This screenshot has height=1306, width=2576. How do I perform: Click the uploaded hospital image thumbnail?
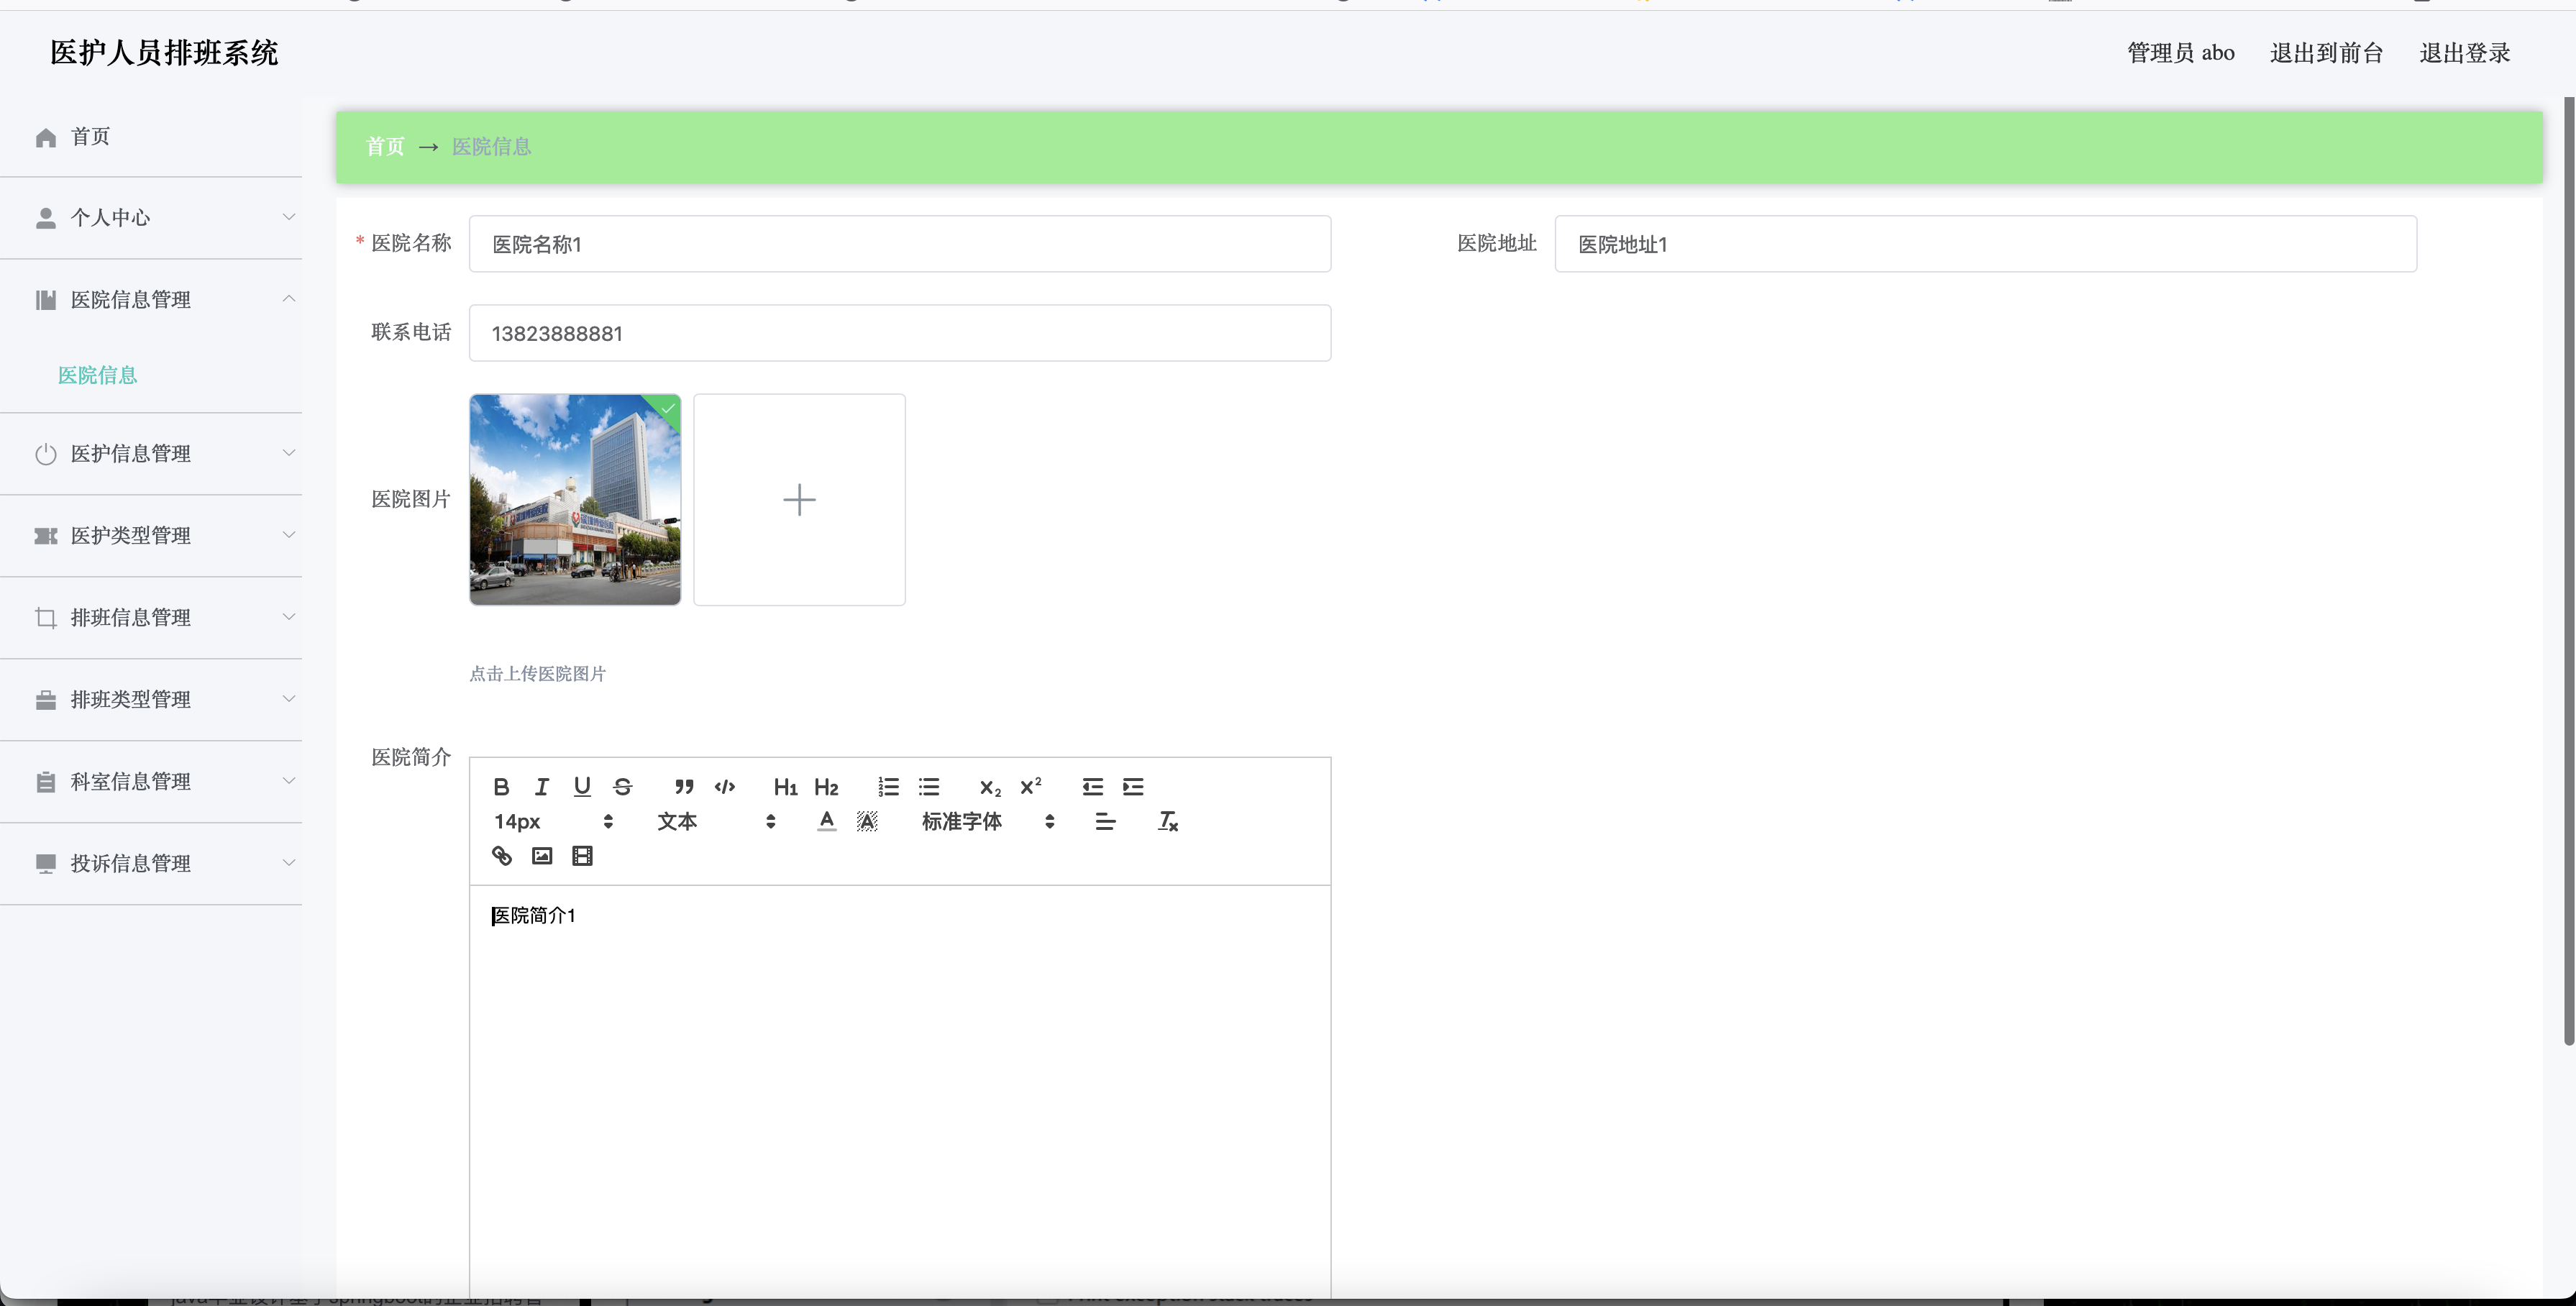click(x=575, y=500)
